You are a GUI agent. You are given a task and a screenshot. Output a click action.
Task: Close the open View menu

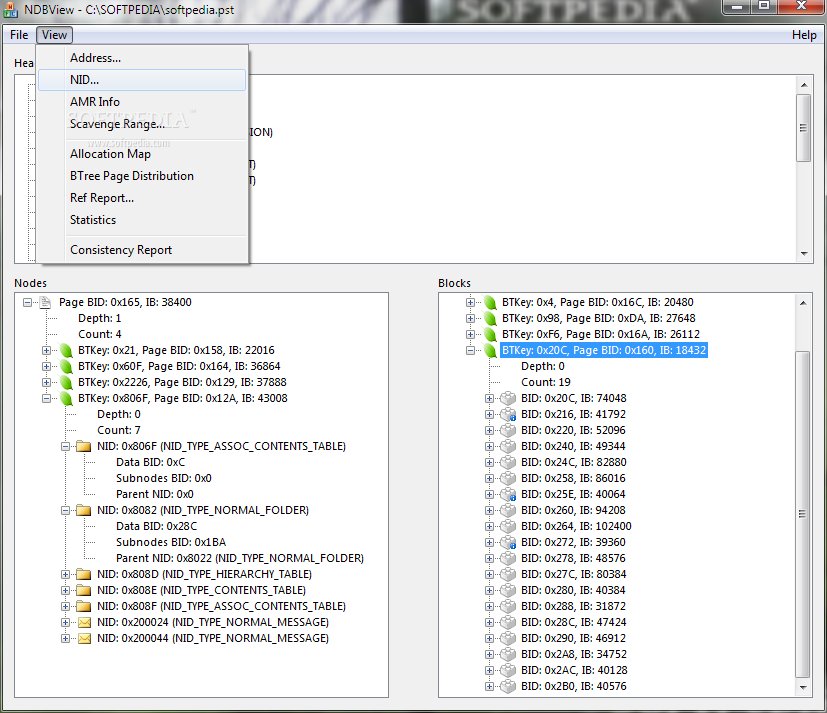click(54, 35)
